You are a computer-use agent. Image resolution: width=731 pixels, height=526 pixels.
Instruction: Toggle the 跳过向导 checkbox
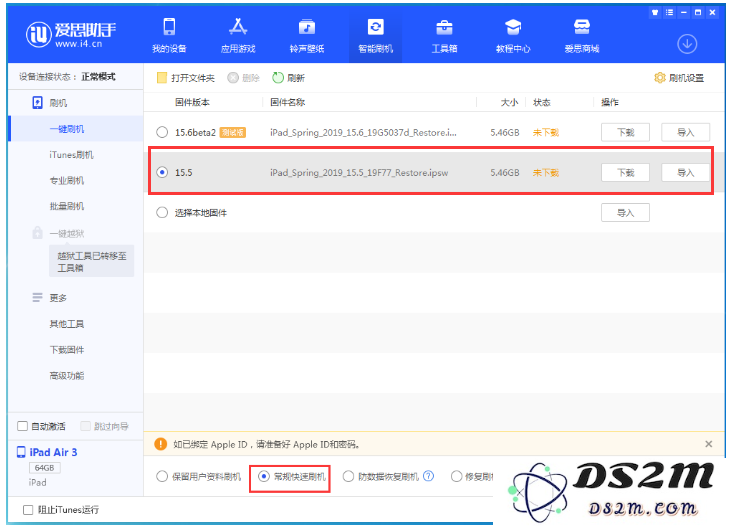[x=85, y=426]
